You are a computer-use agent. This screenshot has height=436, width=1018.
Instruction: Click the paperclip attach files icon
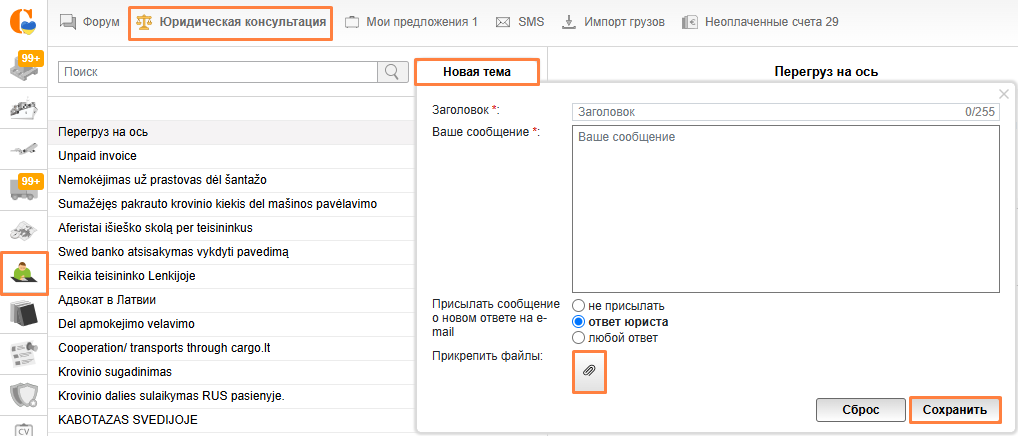(589, 371)
